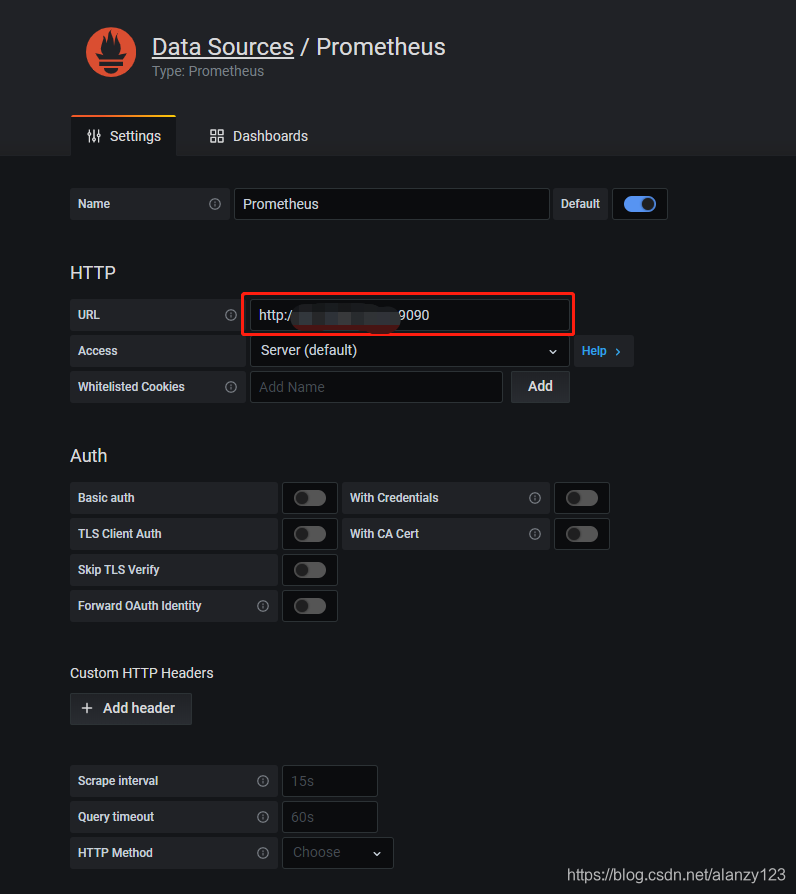
Task: Click the Whitelisted Cookies info icon
Action: coord(231,387)
